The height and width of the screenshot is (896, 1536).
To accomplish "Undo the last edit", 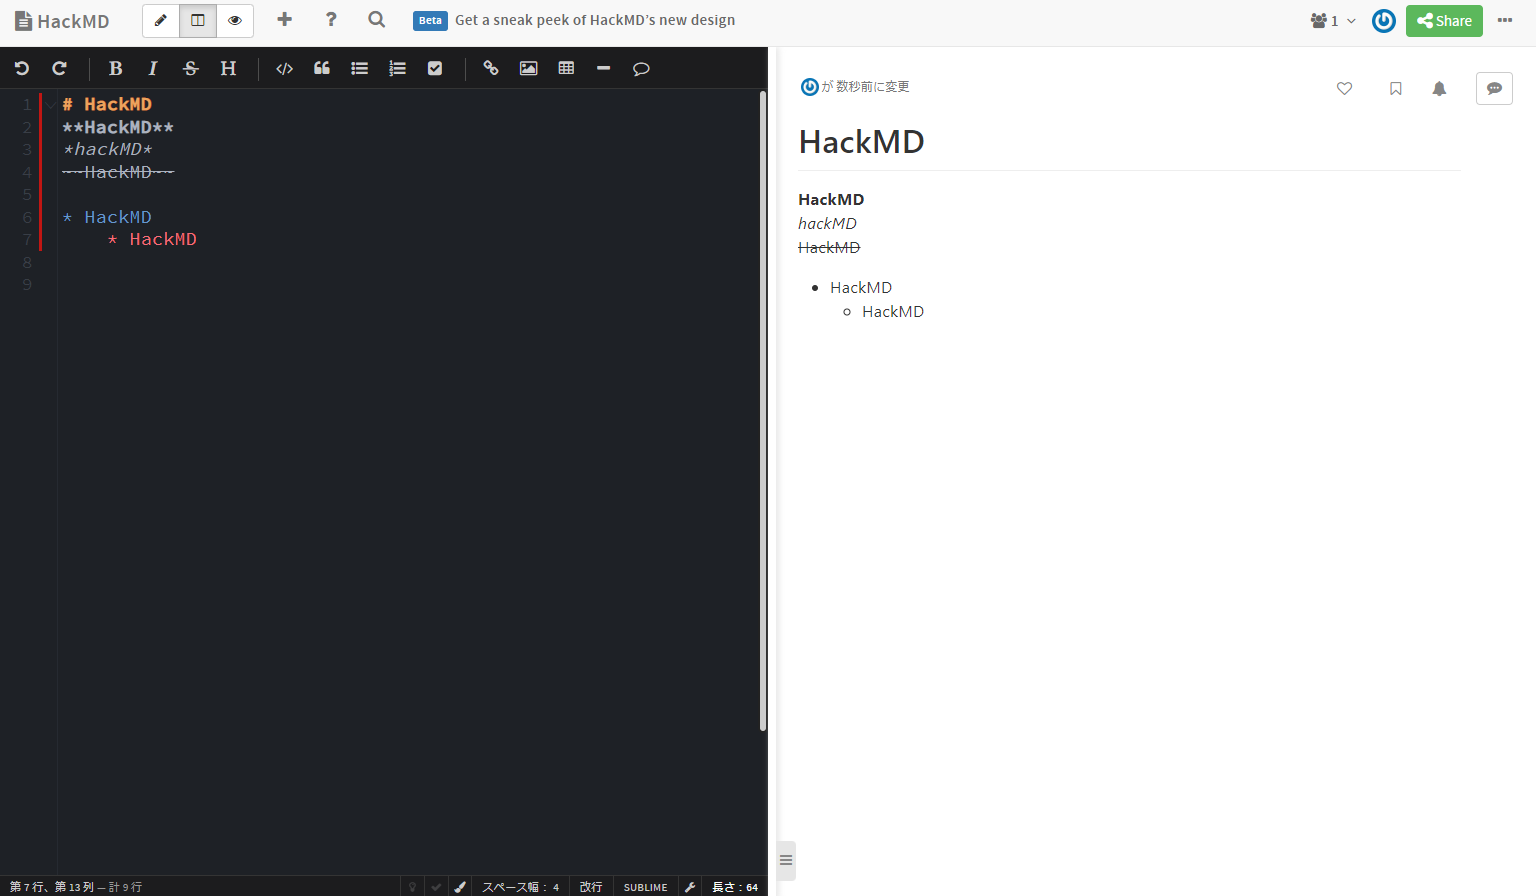I will click(x=21, y=68).
